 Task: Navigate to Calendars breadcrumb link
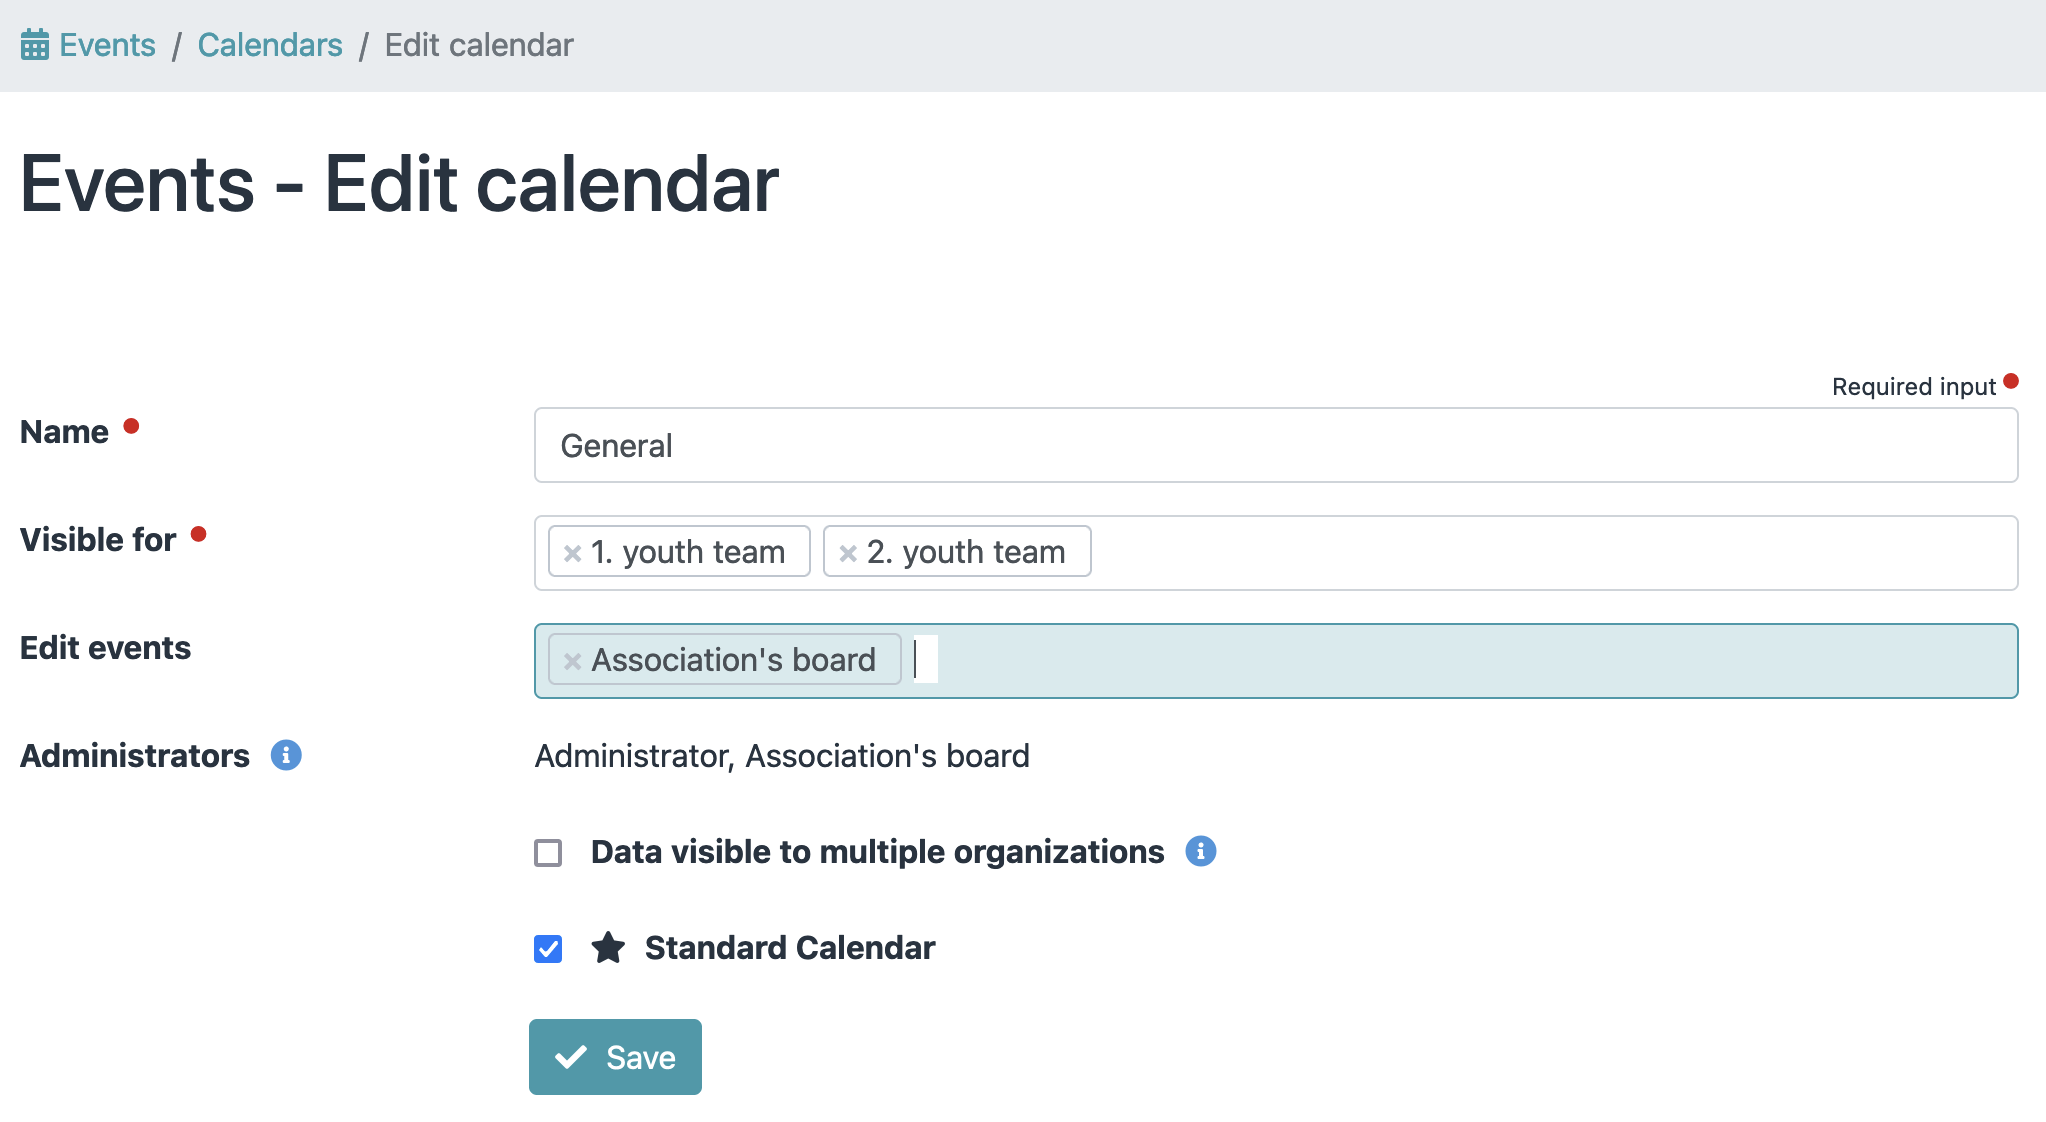[x=270, y=45]
